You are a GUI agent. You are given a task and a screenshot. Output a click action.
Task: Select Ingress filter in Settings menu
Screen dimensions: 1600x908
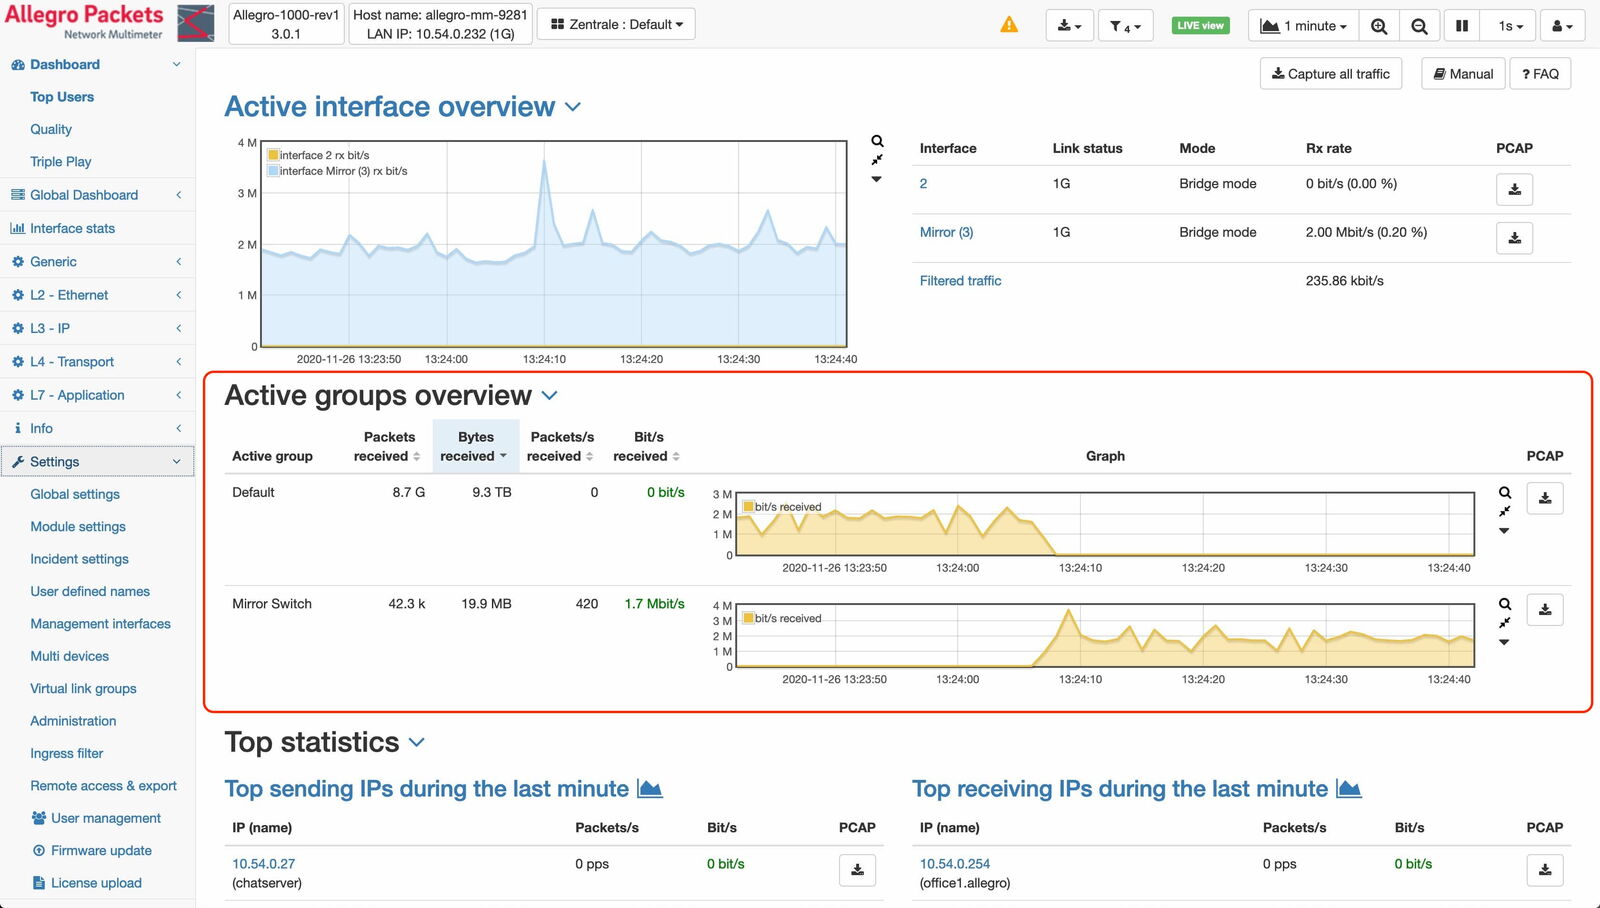66,753
